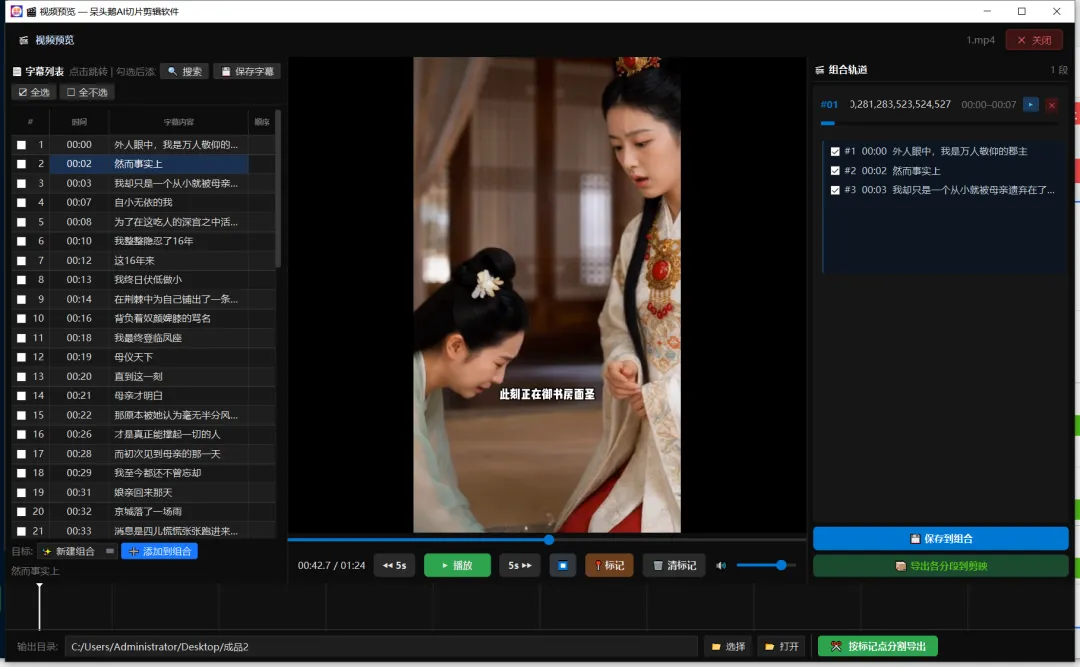Click the green 播放 play button
Image resolution: width=1080 pixels, height=667 pixels.
[x=457, y=565]
